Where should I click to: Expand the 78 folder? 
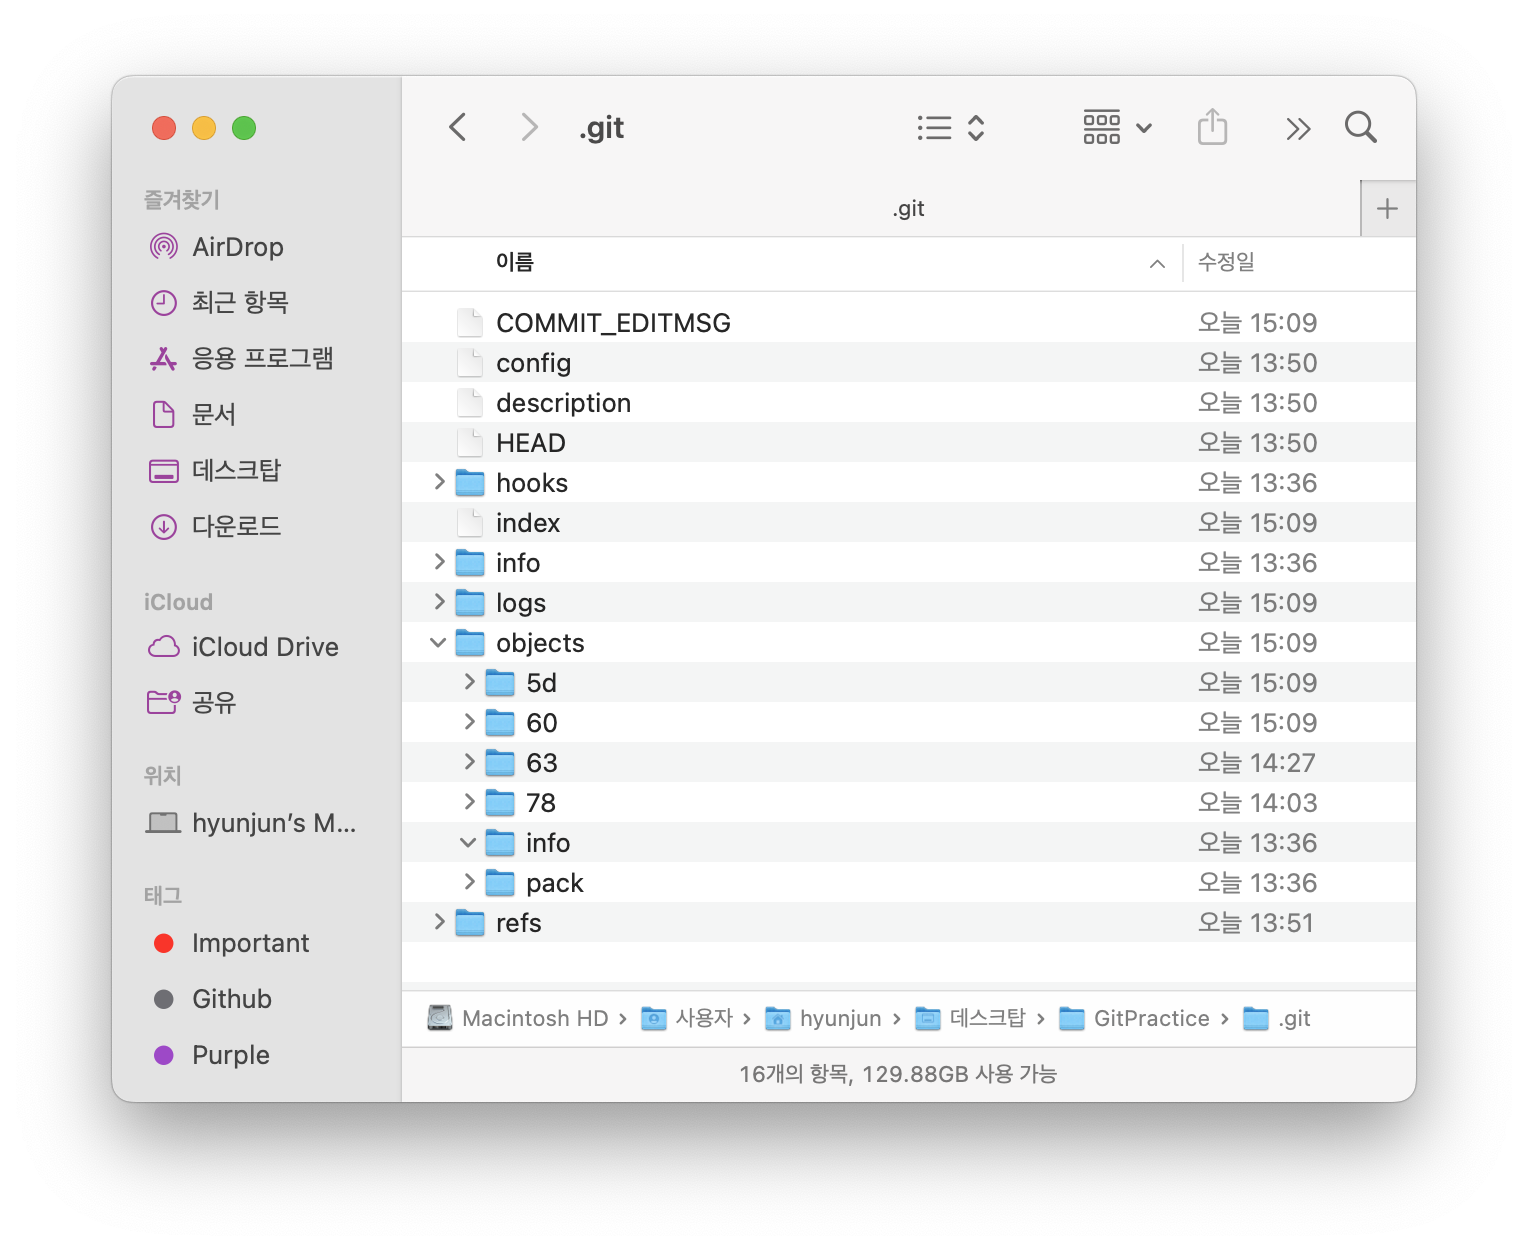pyautogui.click(x=469, y=802)
